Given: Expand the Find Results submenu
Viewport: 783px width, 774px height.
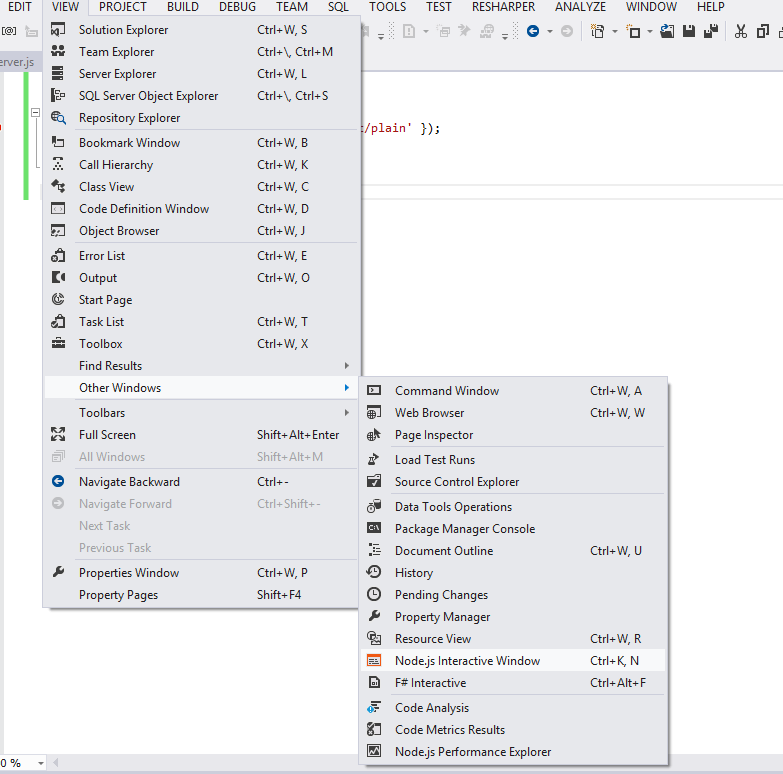Looking at the screenshot, I should [346, 366].
